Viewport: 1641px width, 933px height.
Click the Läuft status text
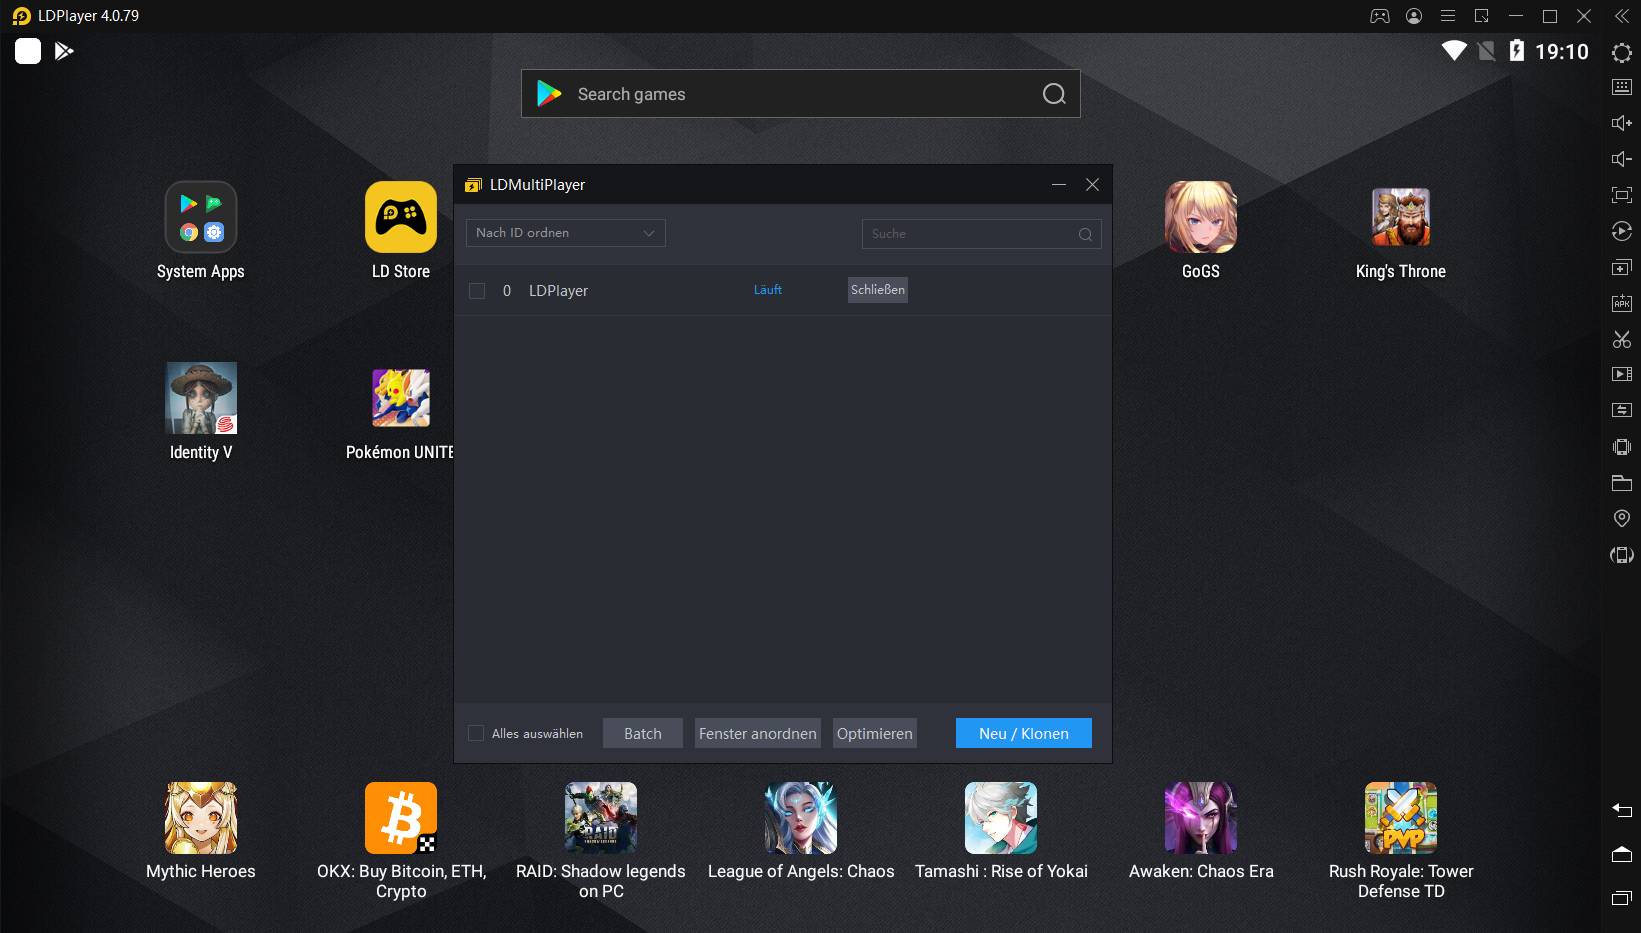pos(768,290)
